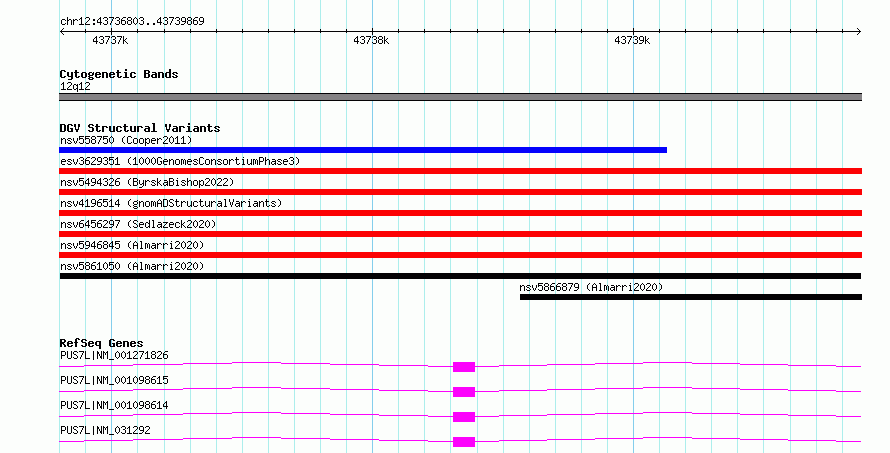Click the exon box of PUS7L|NM_031292
Screen dimensions: 890x453
pos(464,442)
